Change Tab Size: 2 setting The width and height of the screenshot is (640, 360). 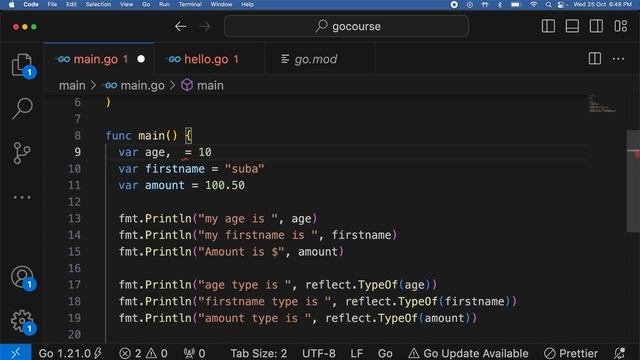[259, 353]
